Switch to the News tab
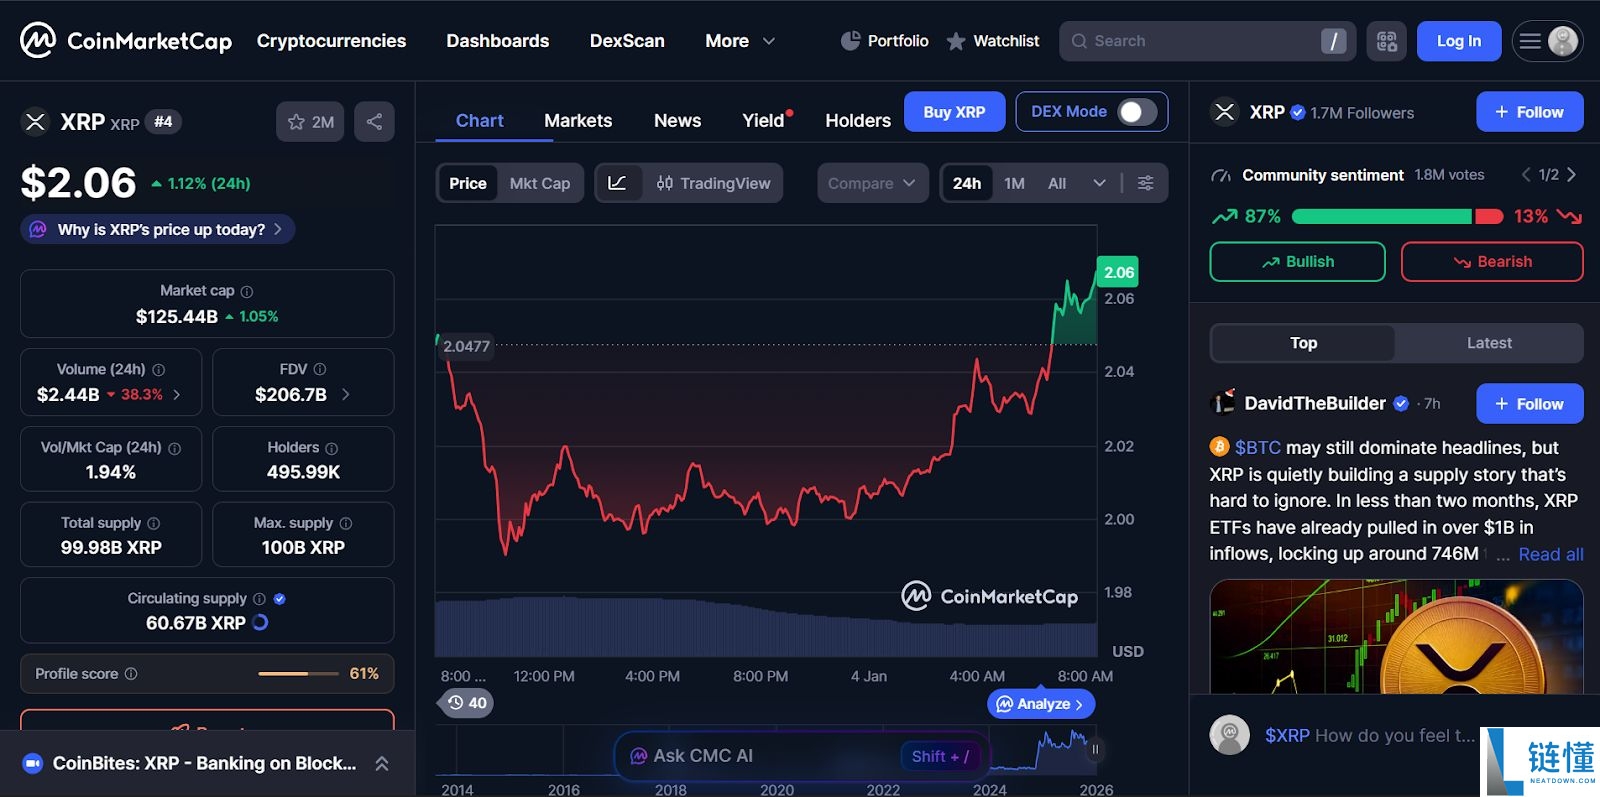Image resolution: width=1600 pixels, height=797 pixels. (x=678, y=121)
